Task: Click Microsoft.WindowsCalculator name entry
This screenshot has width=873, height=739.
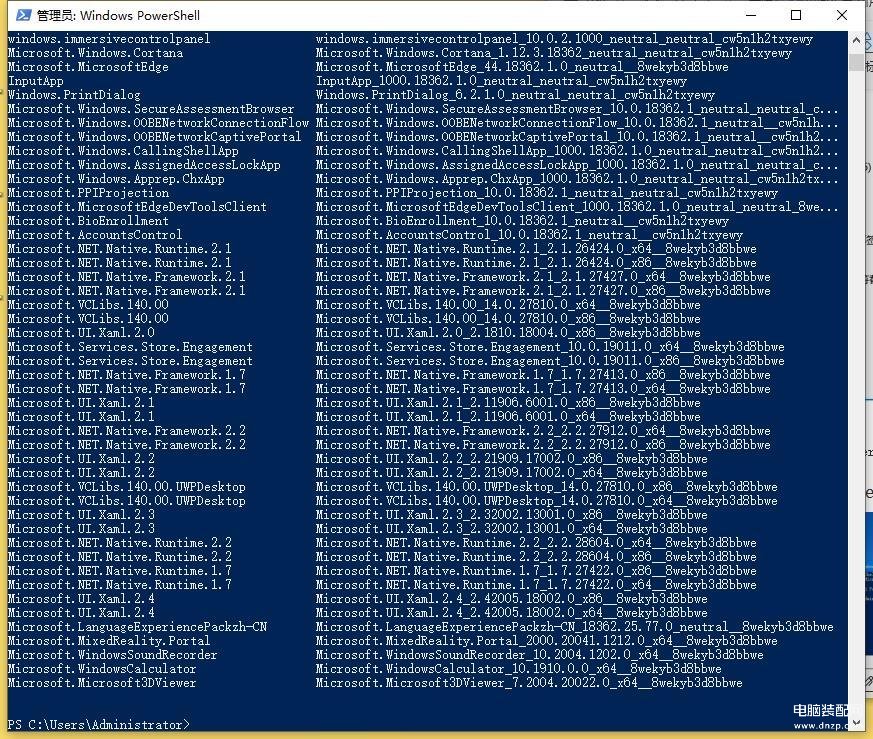Action: tap(102, 668)
